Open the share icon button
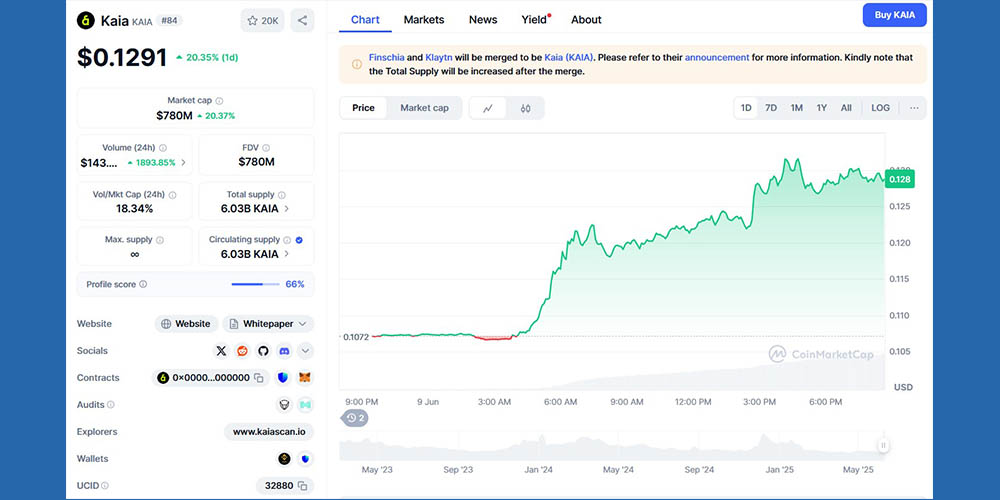The width and height of the screenshot is (1000, 500). (x=302, y=20)
